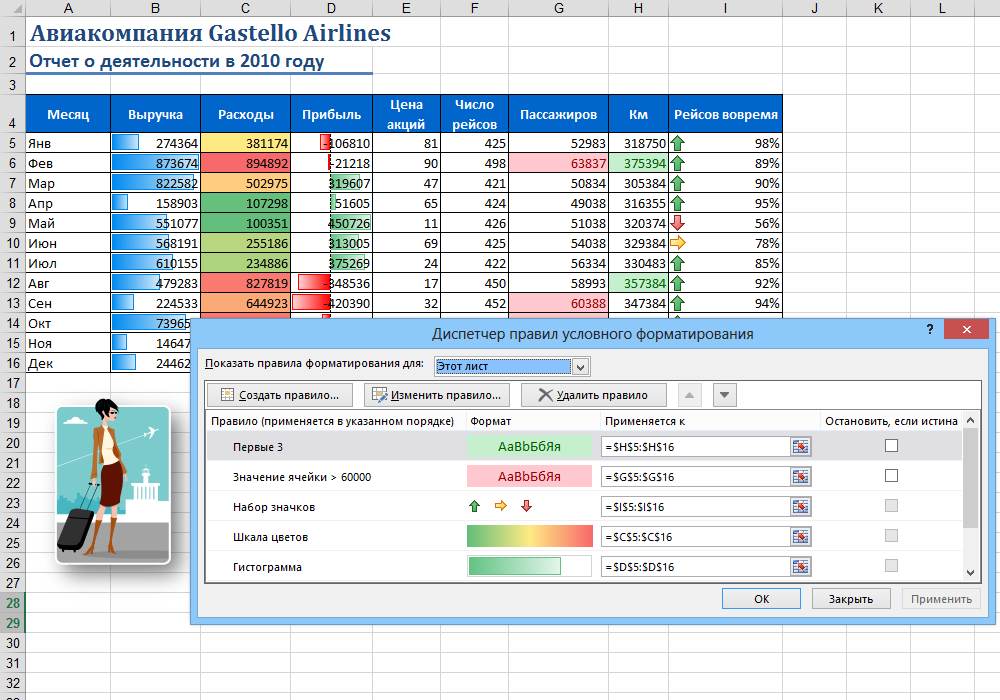1000x700 pixels.
Task: Click the color scale gradient format preview
Action: pos(529,536)
